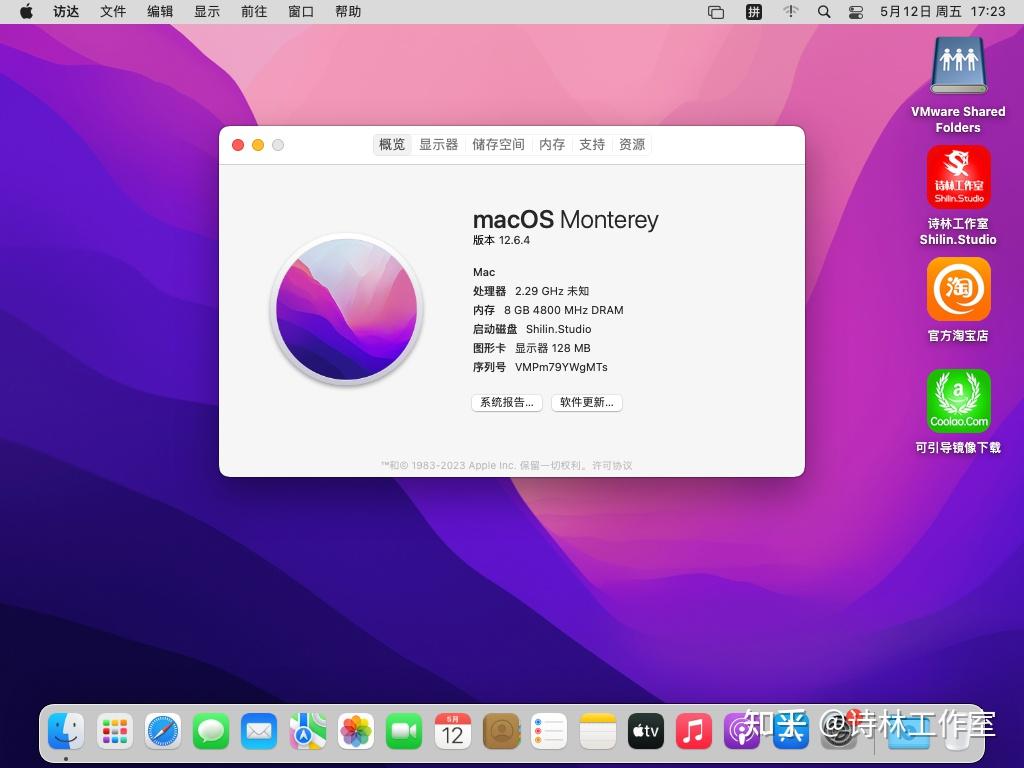This screenshot has height=768, width=1024.
Task: Click the macOS Monterey title text
Action: click(566, 219)
